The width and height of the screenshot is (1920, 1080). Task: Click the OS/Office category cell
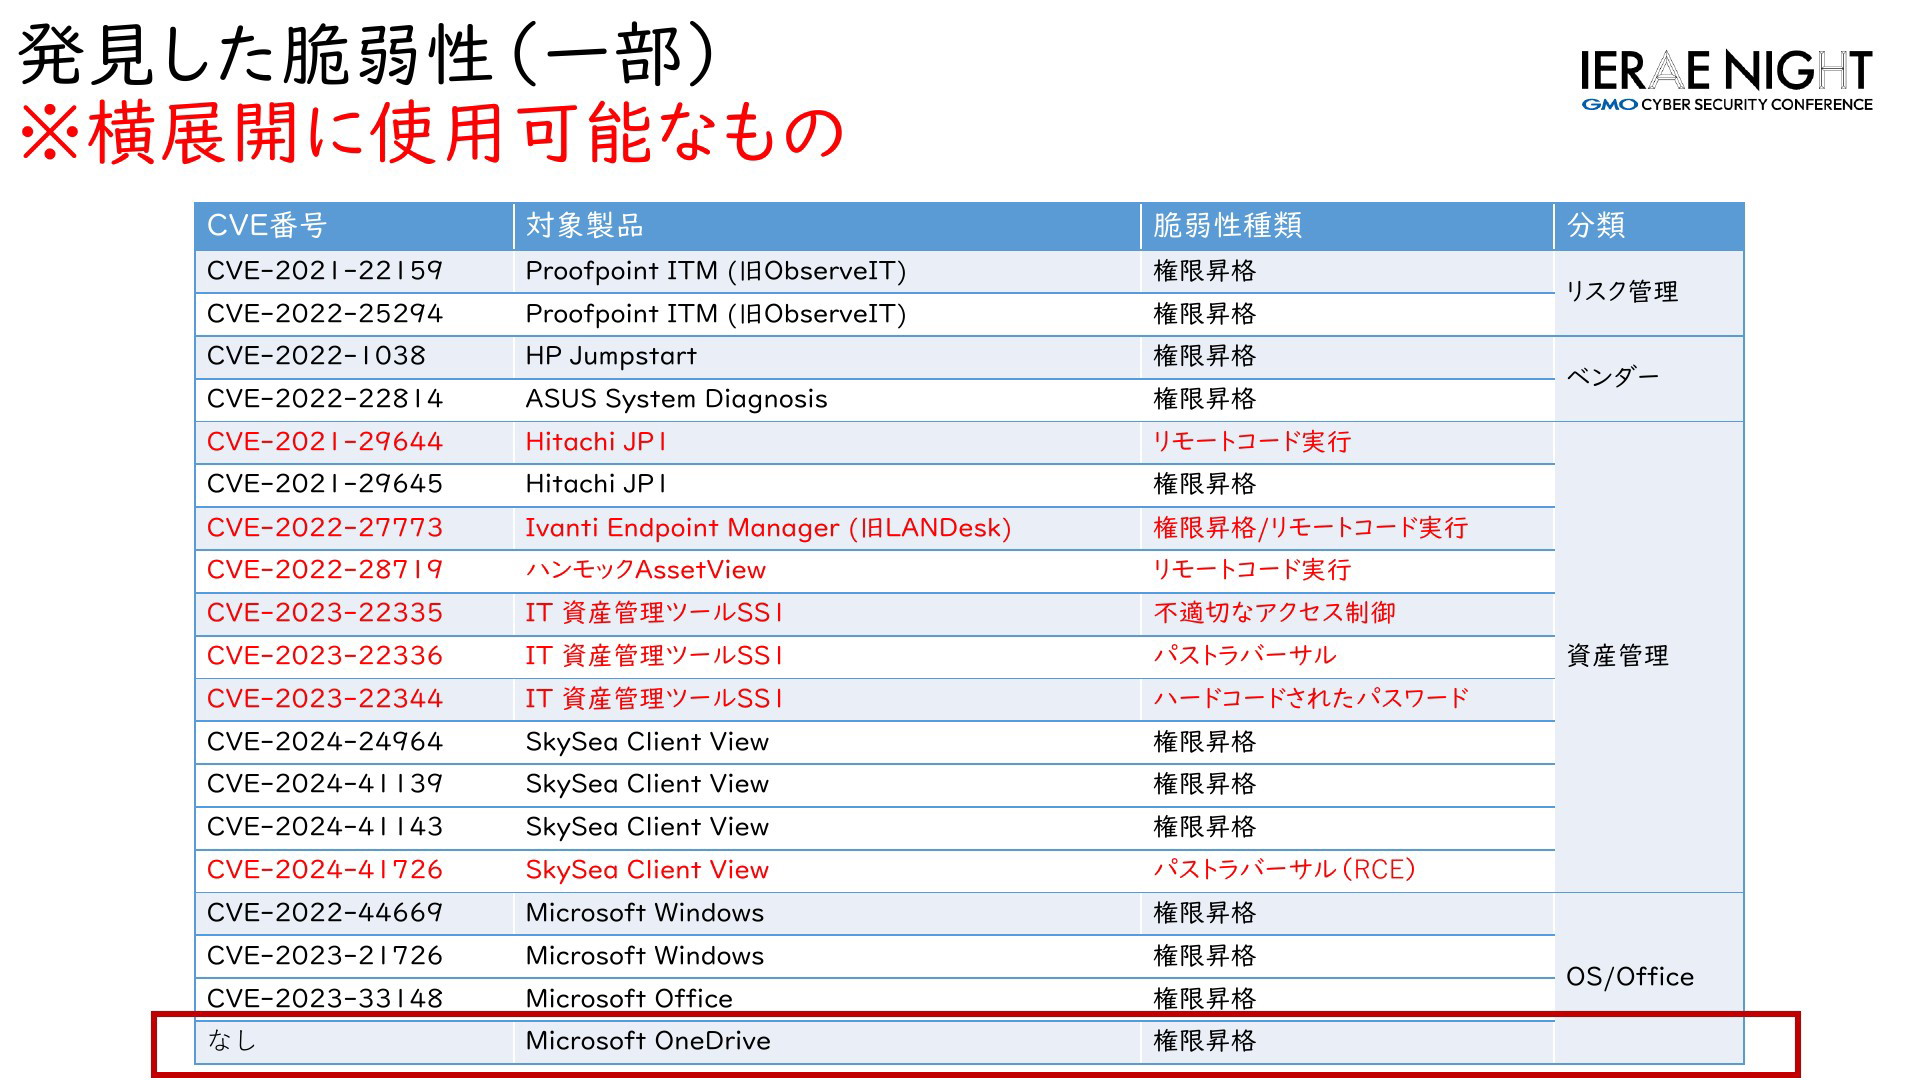(x=1649, y=978)
